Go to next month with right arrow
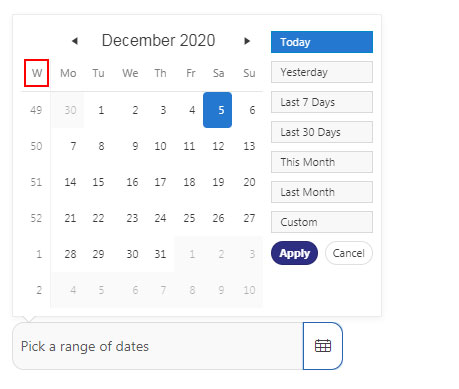This screenshot has width=459, height=389. pyautogui.click(x=247, y=41)
